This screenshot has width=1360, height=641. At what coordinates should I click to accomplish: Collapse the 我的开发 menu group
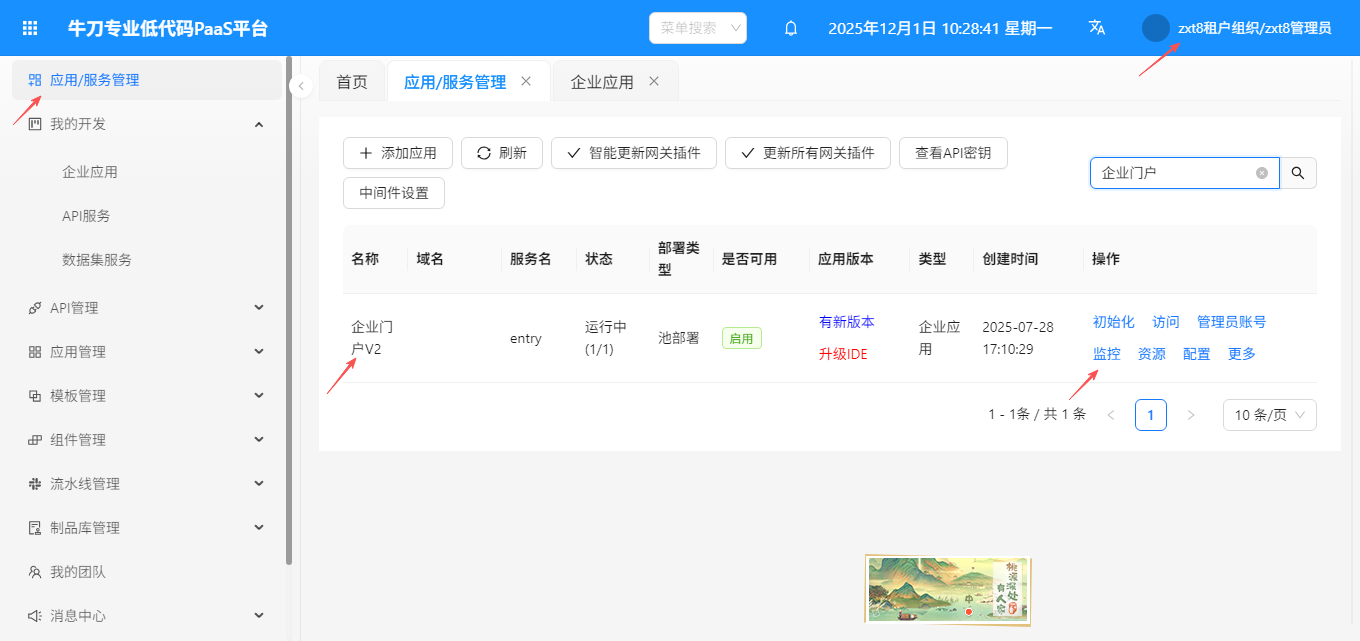[259, 124]
